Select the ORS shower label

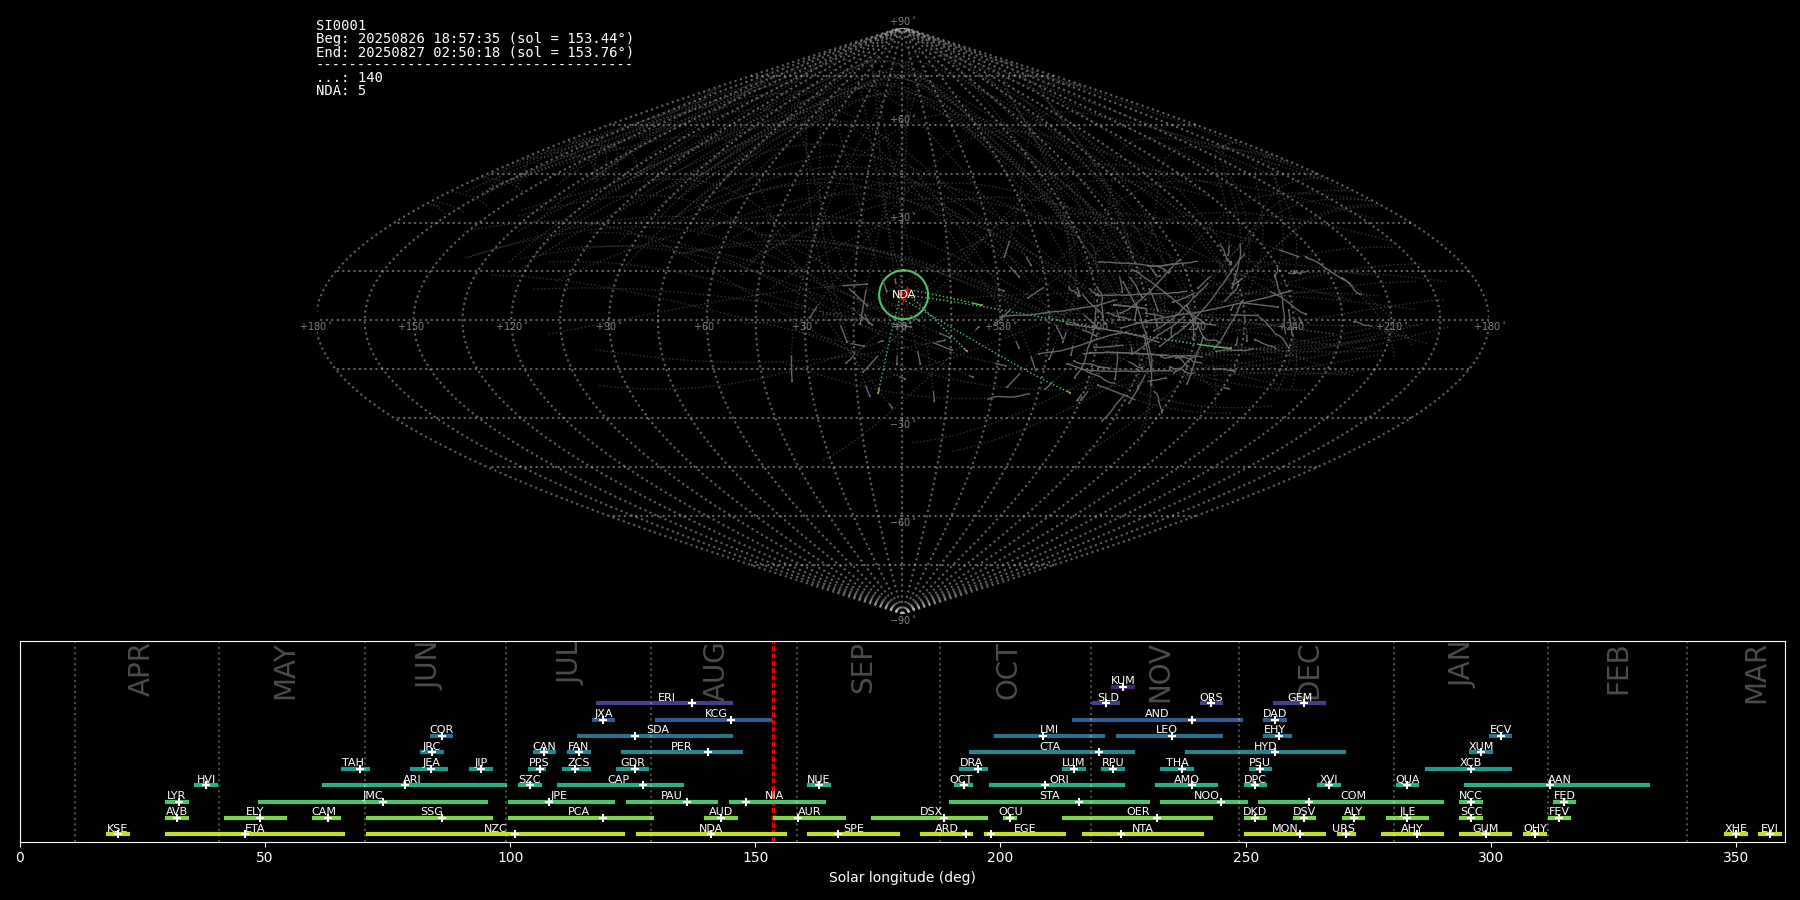1211,698
